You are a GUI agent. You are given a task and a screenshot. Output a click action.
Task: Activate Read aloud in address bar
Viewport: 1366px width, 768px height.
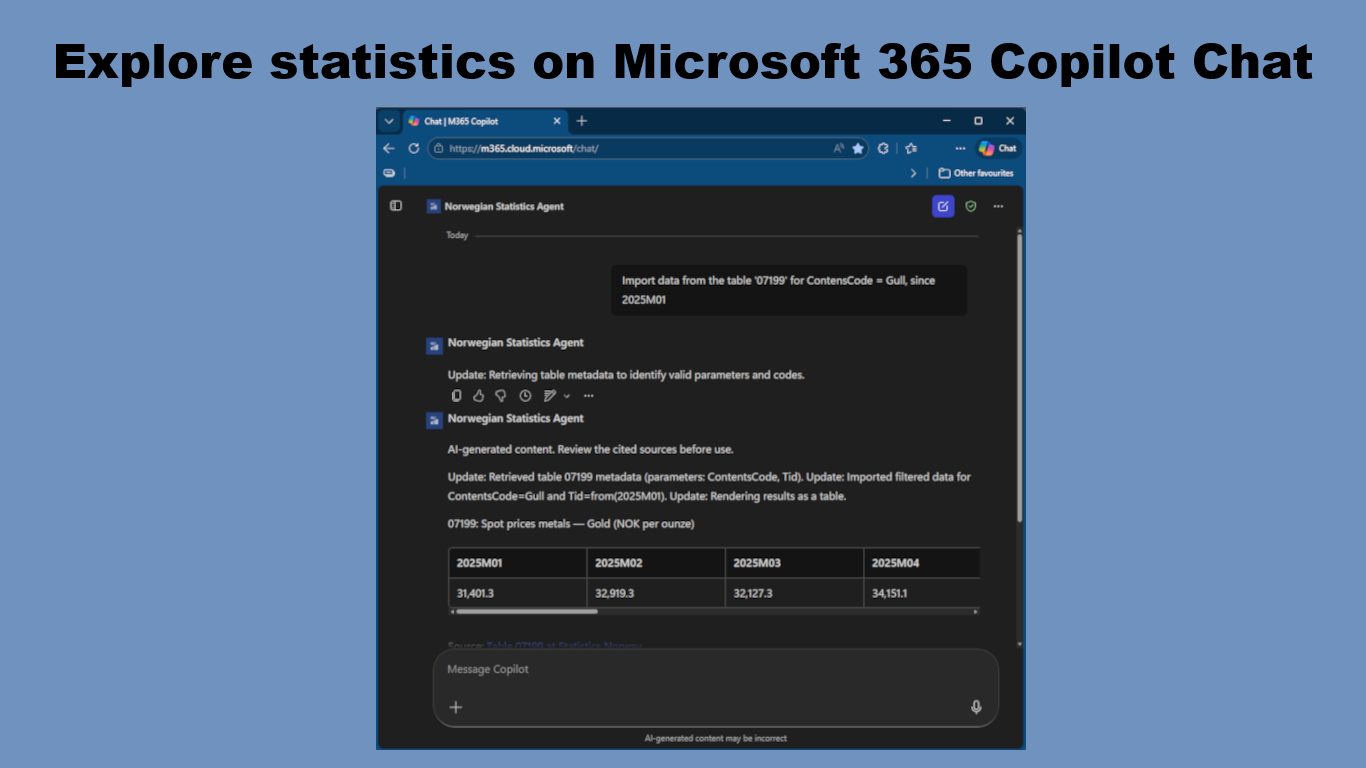point(839,148)
